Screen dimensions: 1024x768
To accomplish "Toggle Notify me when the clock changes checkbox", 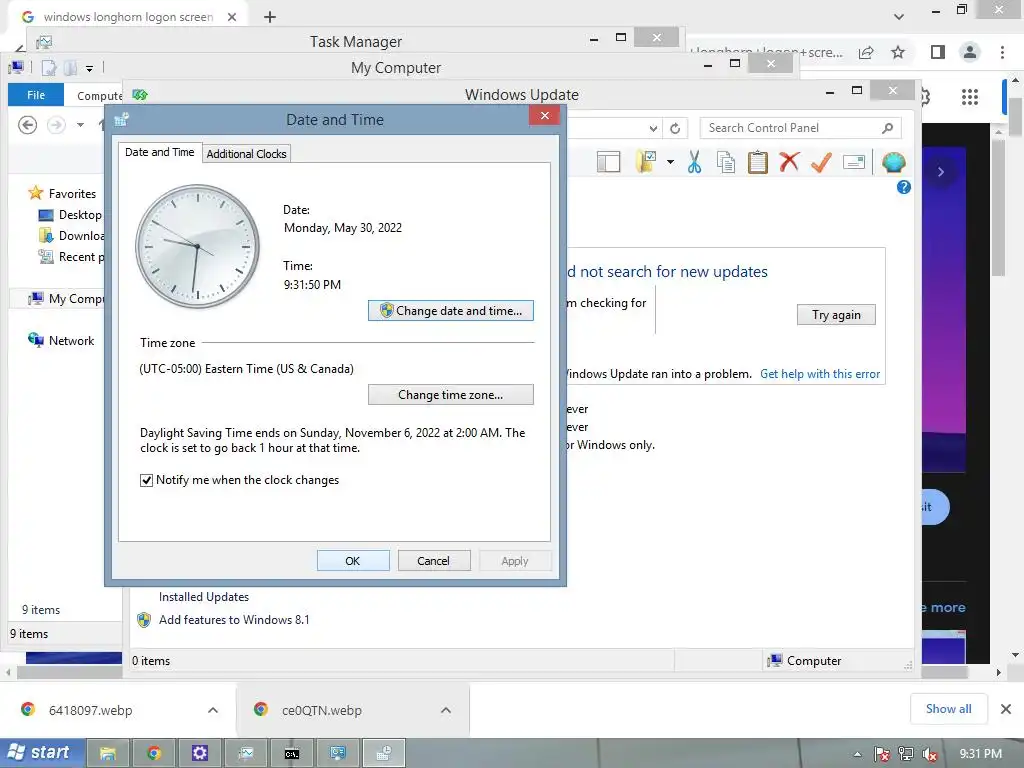I will [x=146, y=481].
